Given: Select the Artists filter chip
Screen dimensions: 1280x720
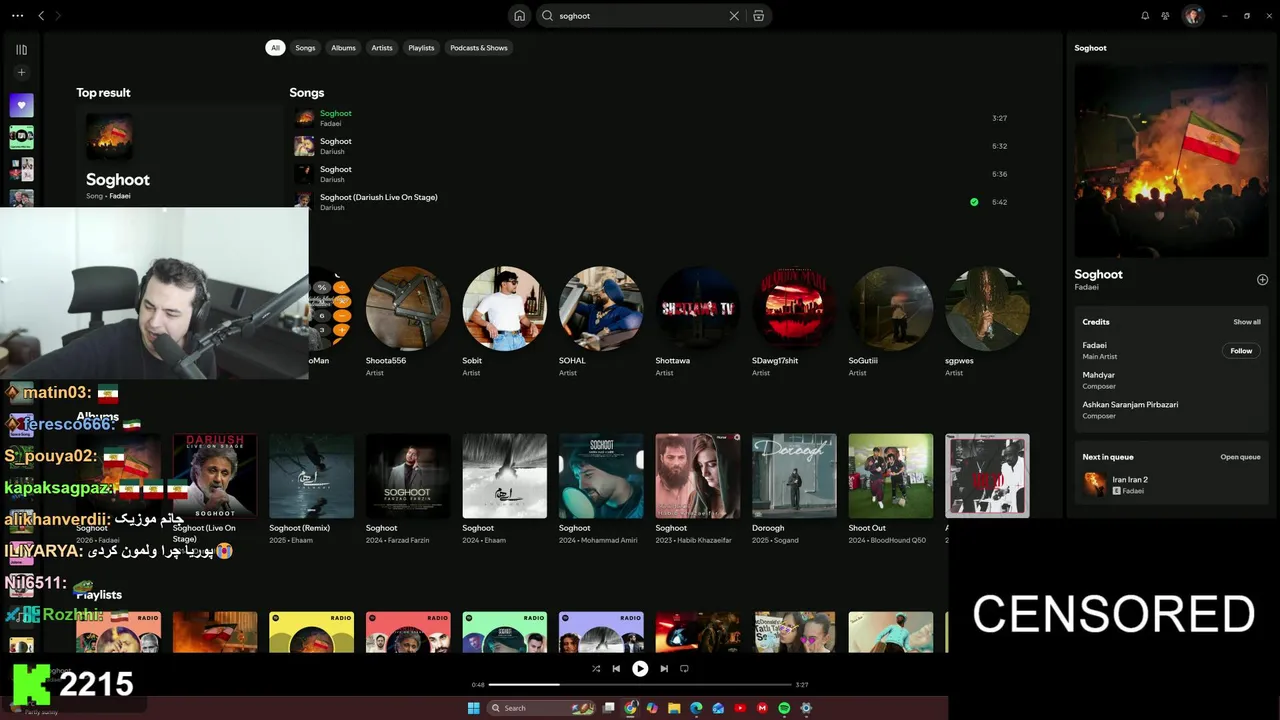Looking at the screenshot, I should [382, 48].
